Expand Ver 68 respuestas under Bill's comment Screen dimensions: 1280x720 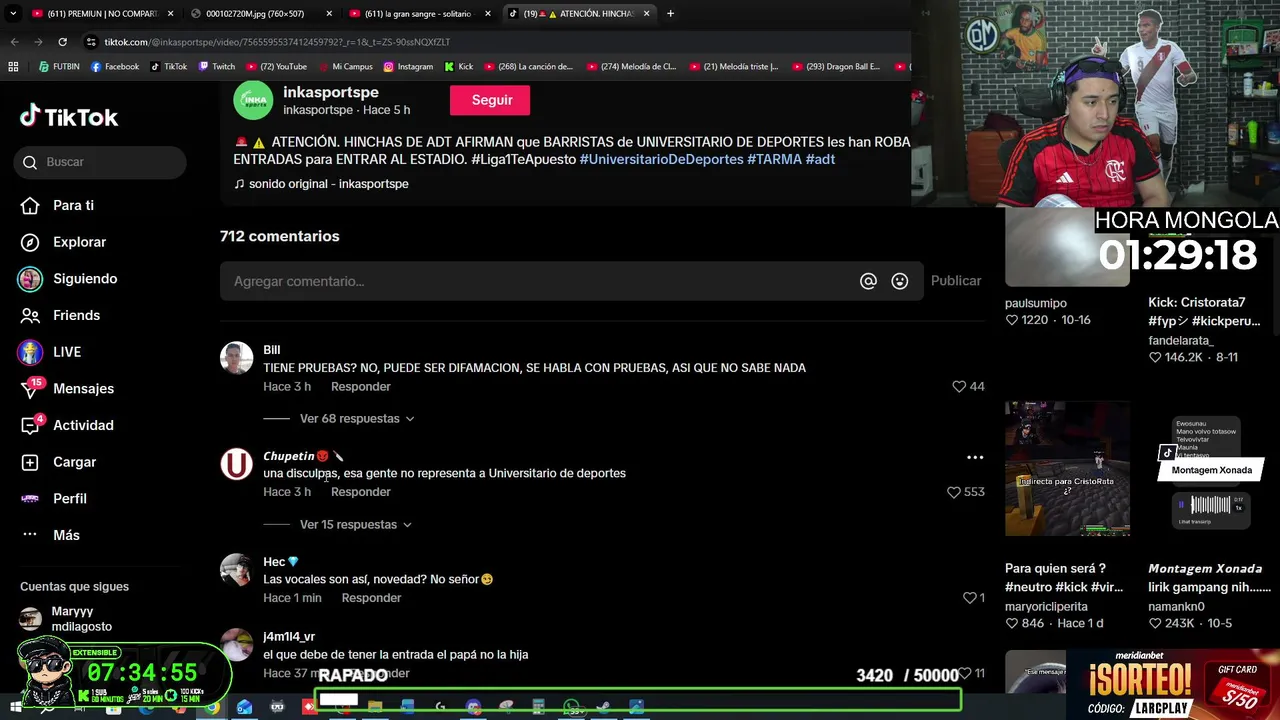(357, 419)
